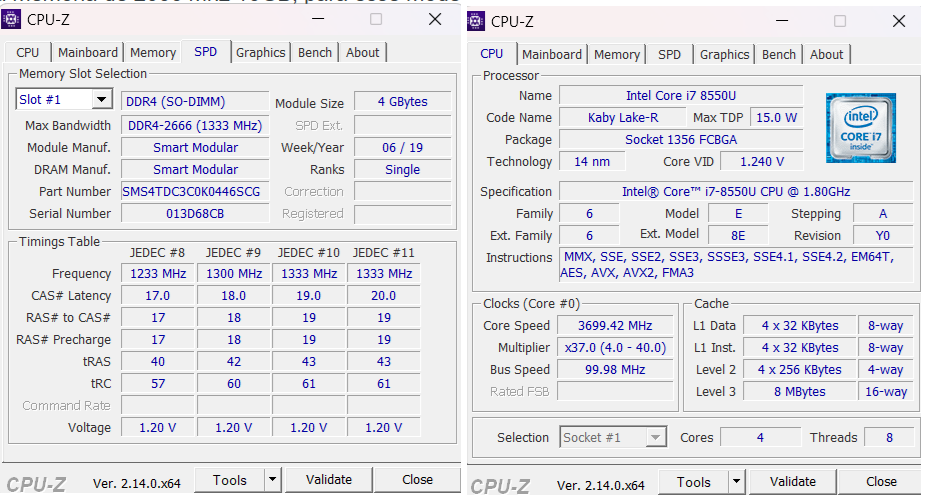This screenshot has height=495, width=928.
Task: Click the DRAM Manuf. Smart Modular value
Action: (x=195, y=169)
